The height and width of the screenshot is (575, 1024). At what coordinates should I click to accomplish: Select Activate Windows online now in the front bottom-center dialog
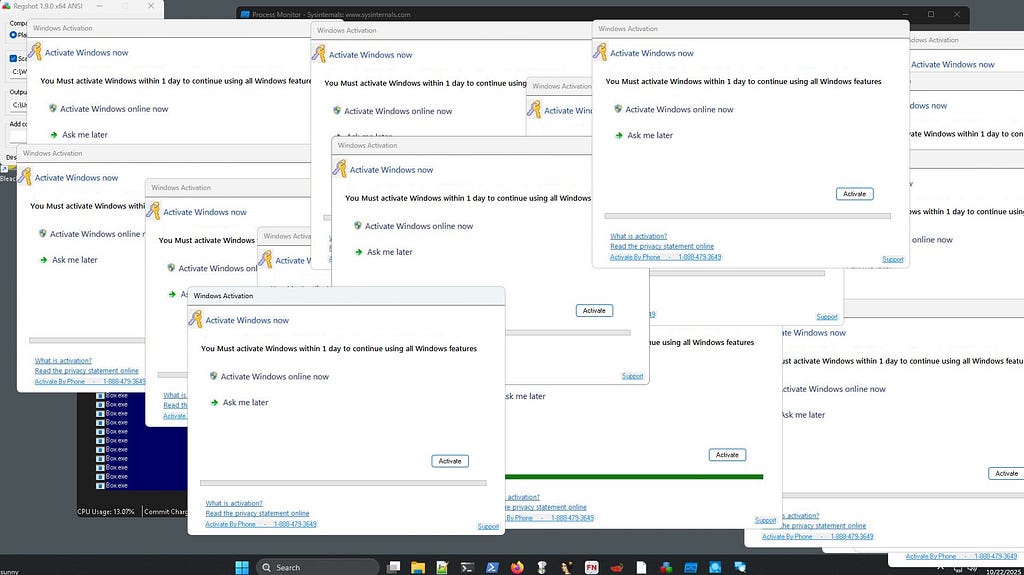click(x=275, y=376)
